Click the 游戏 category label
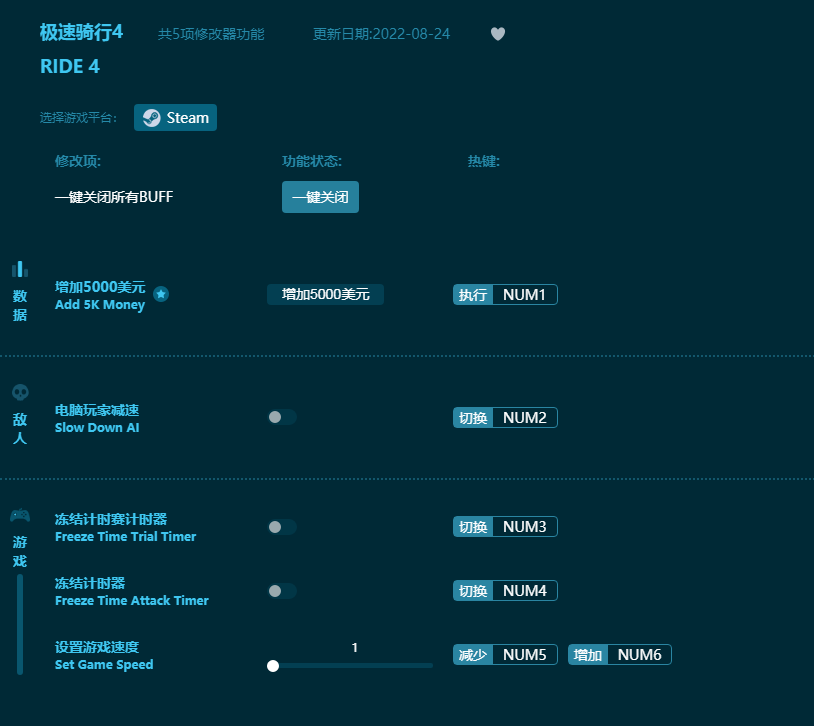 20,552
